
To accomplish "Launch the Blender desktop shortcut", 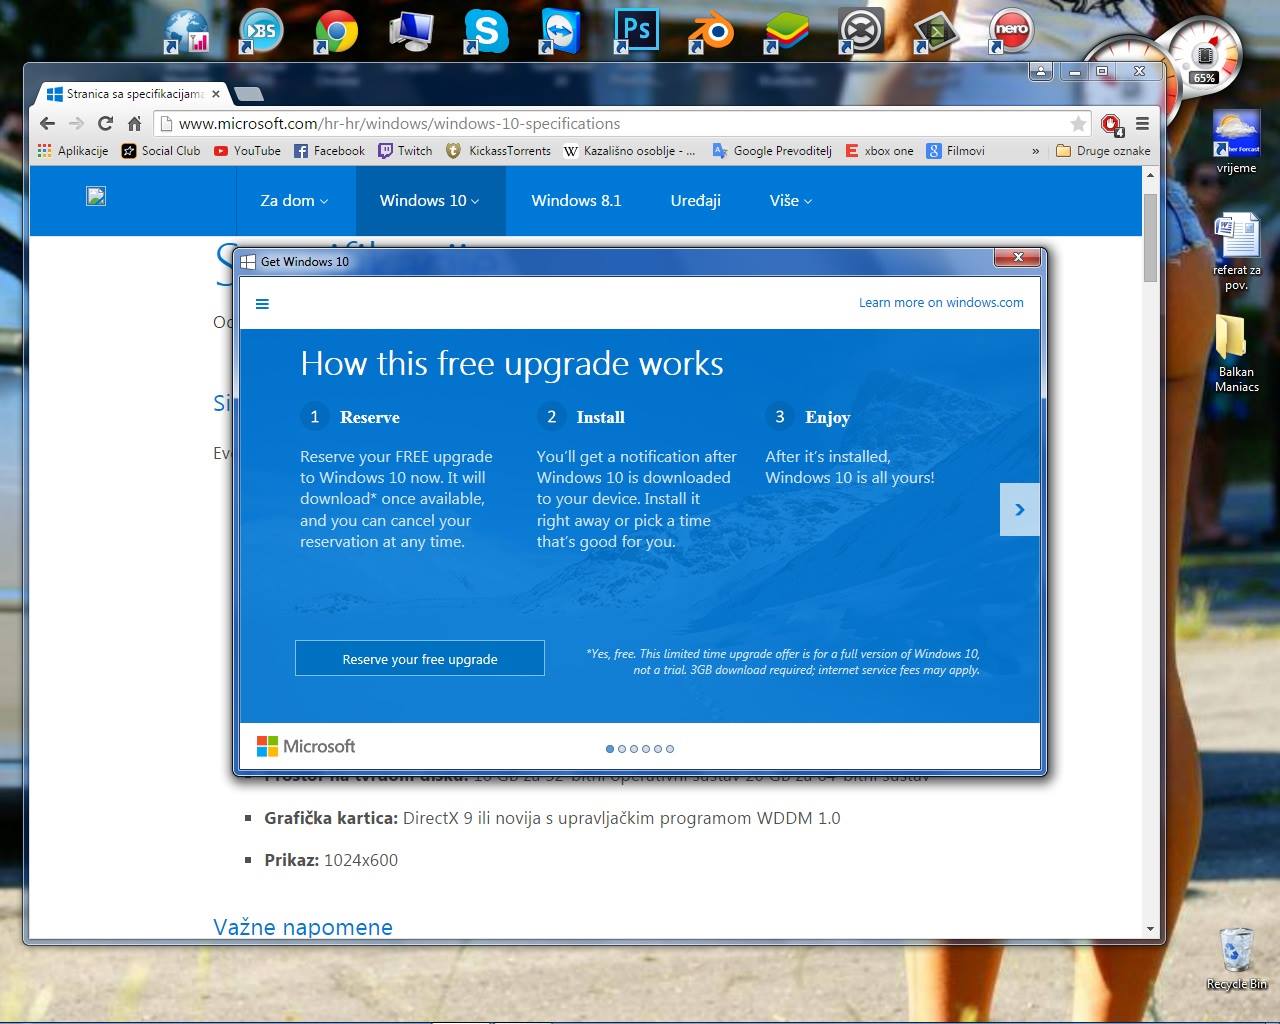I will [x=711, y=32].
